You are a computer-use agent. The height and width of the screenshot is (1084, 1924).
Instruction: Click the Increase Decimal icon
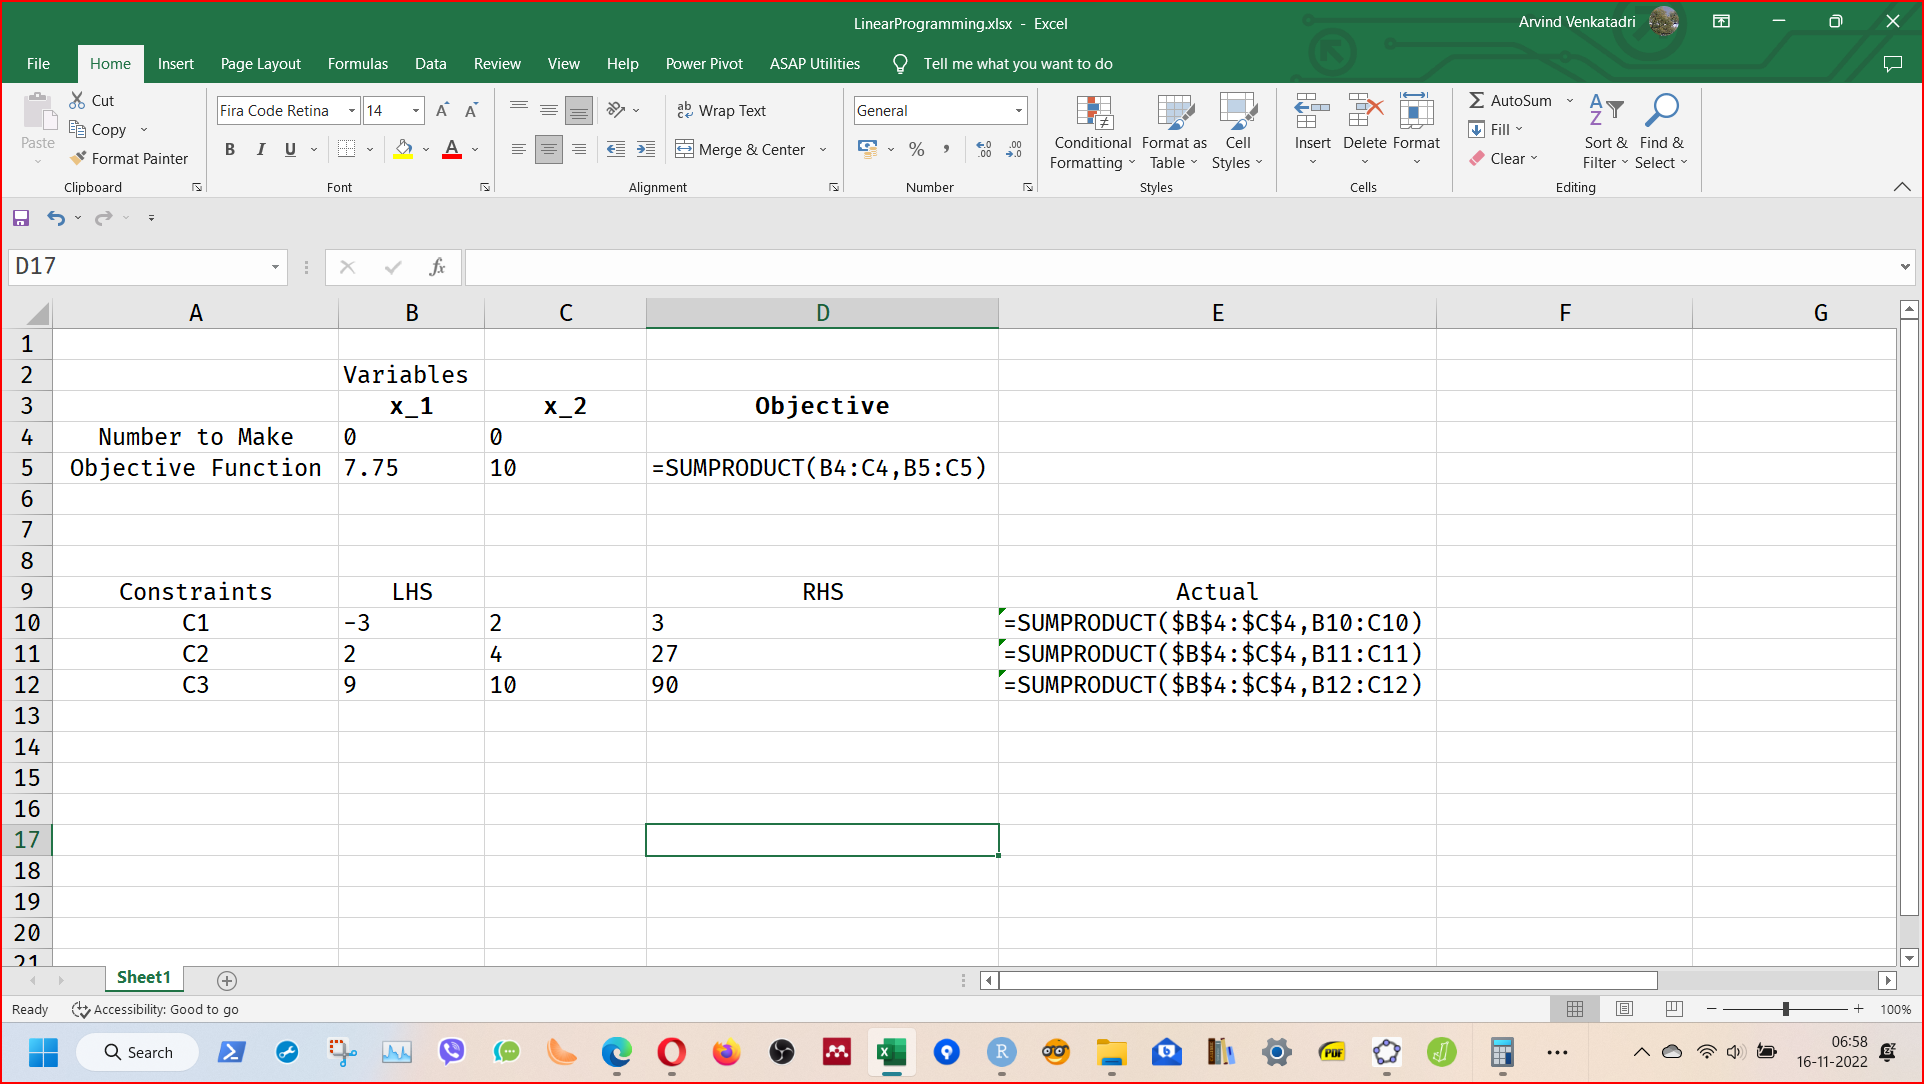click(984, 150)
